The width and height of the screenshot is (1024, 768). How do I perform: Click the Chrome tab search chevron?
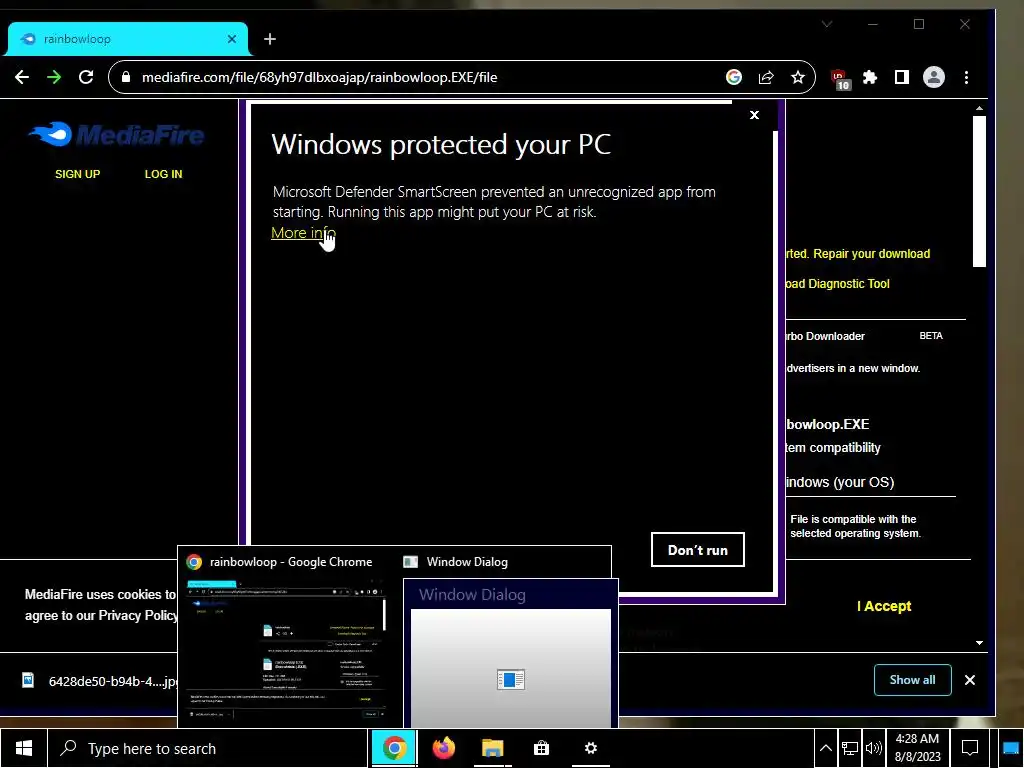[x=827, y=24]
